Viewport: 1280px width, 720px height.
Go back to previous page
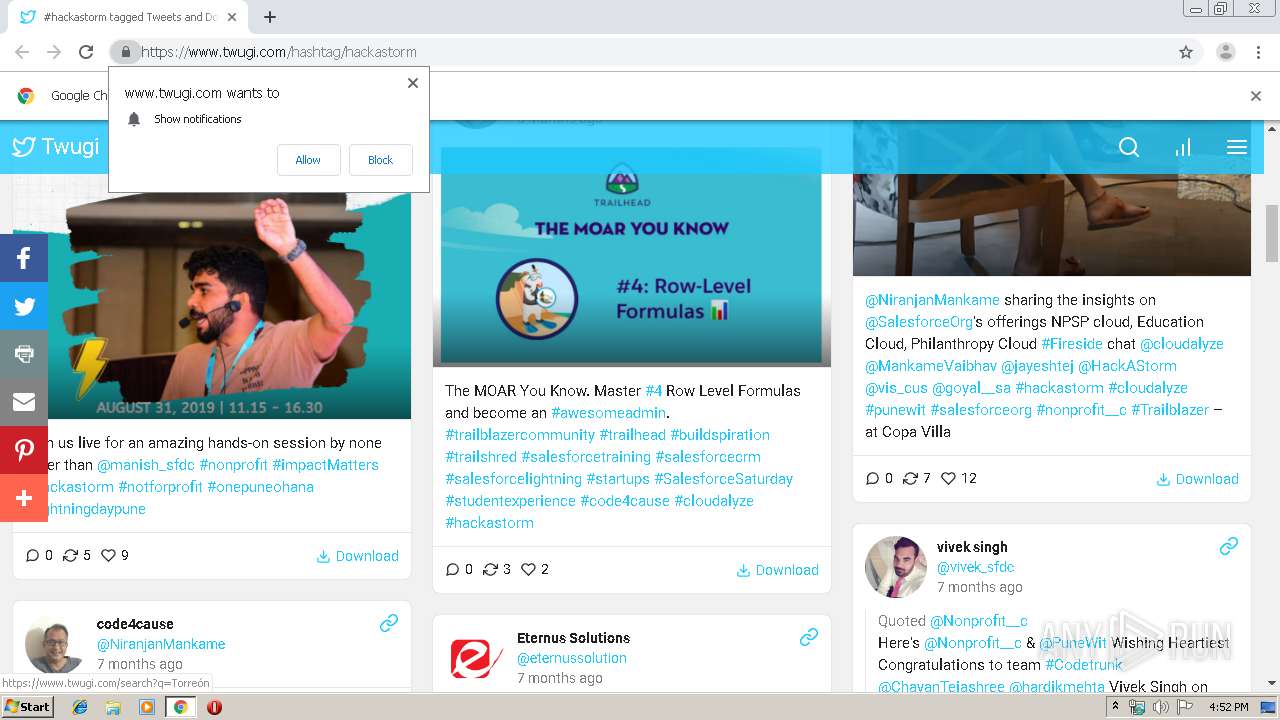click(x=22, y=52)
